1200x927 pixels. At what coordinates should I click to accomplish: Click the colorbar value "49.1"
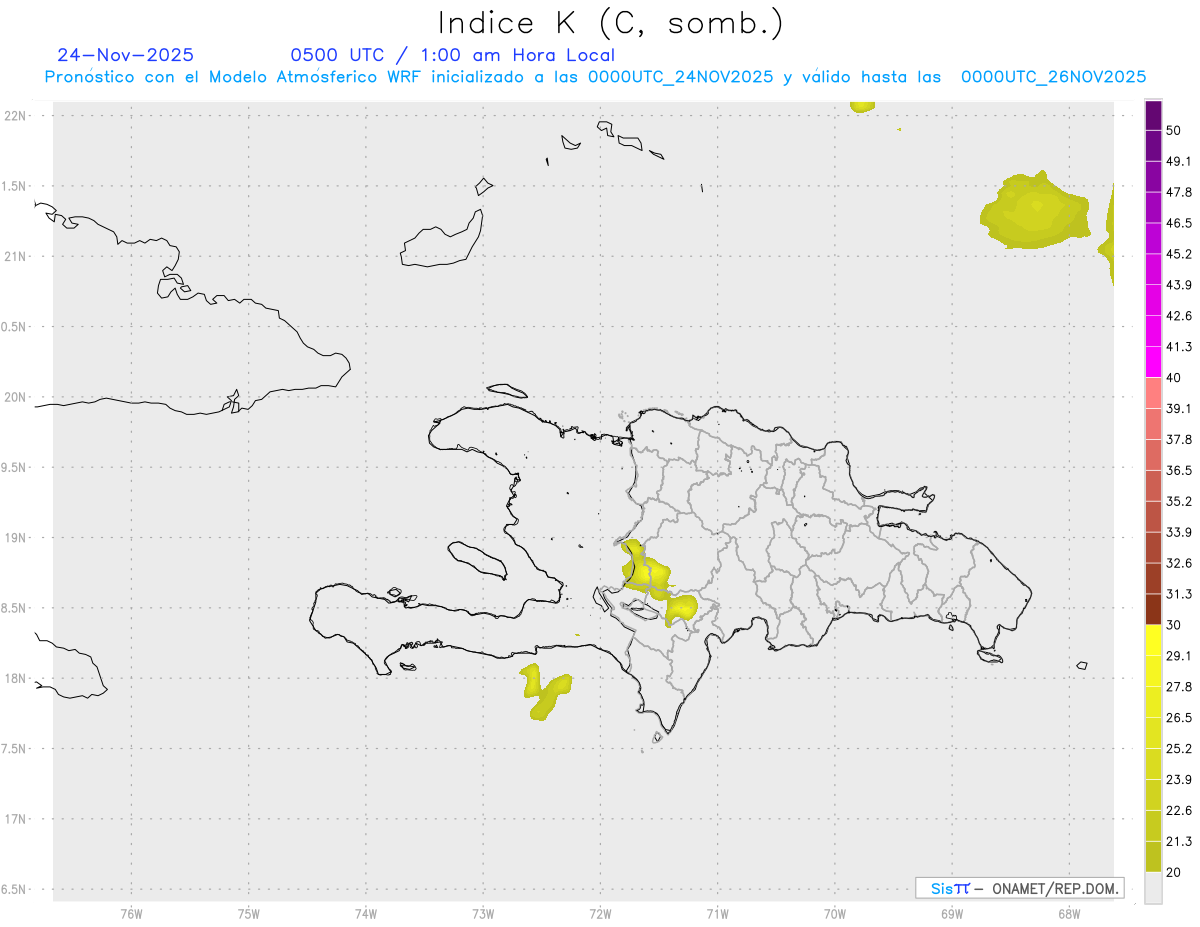pyautogui.click(x=1179, y=161)
